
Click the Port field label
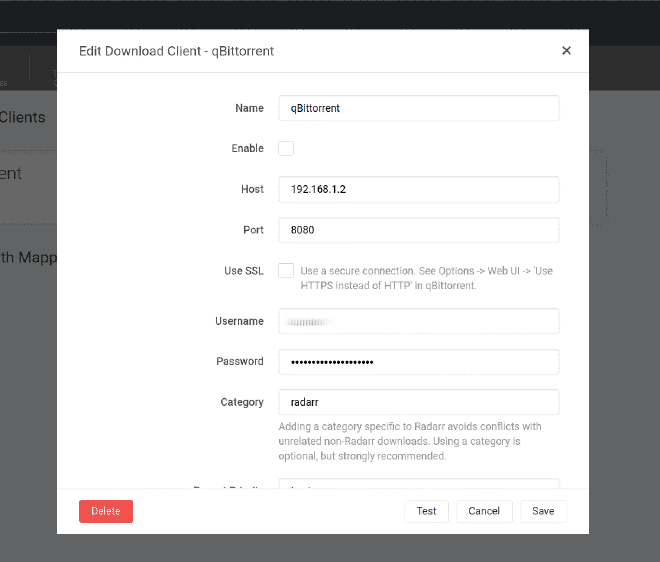tap(253, 230)
